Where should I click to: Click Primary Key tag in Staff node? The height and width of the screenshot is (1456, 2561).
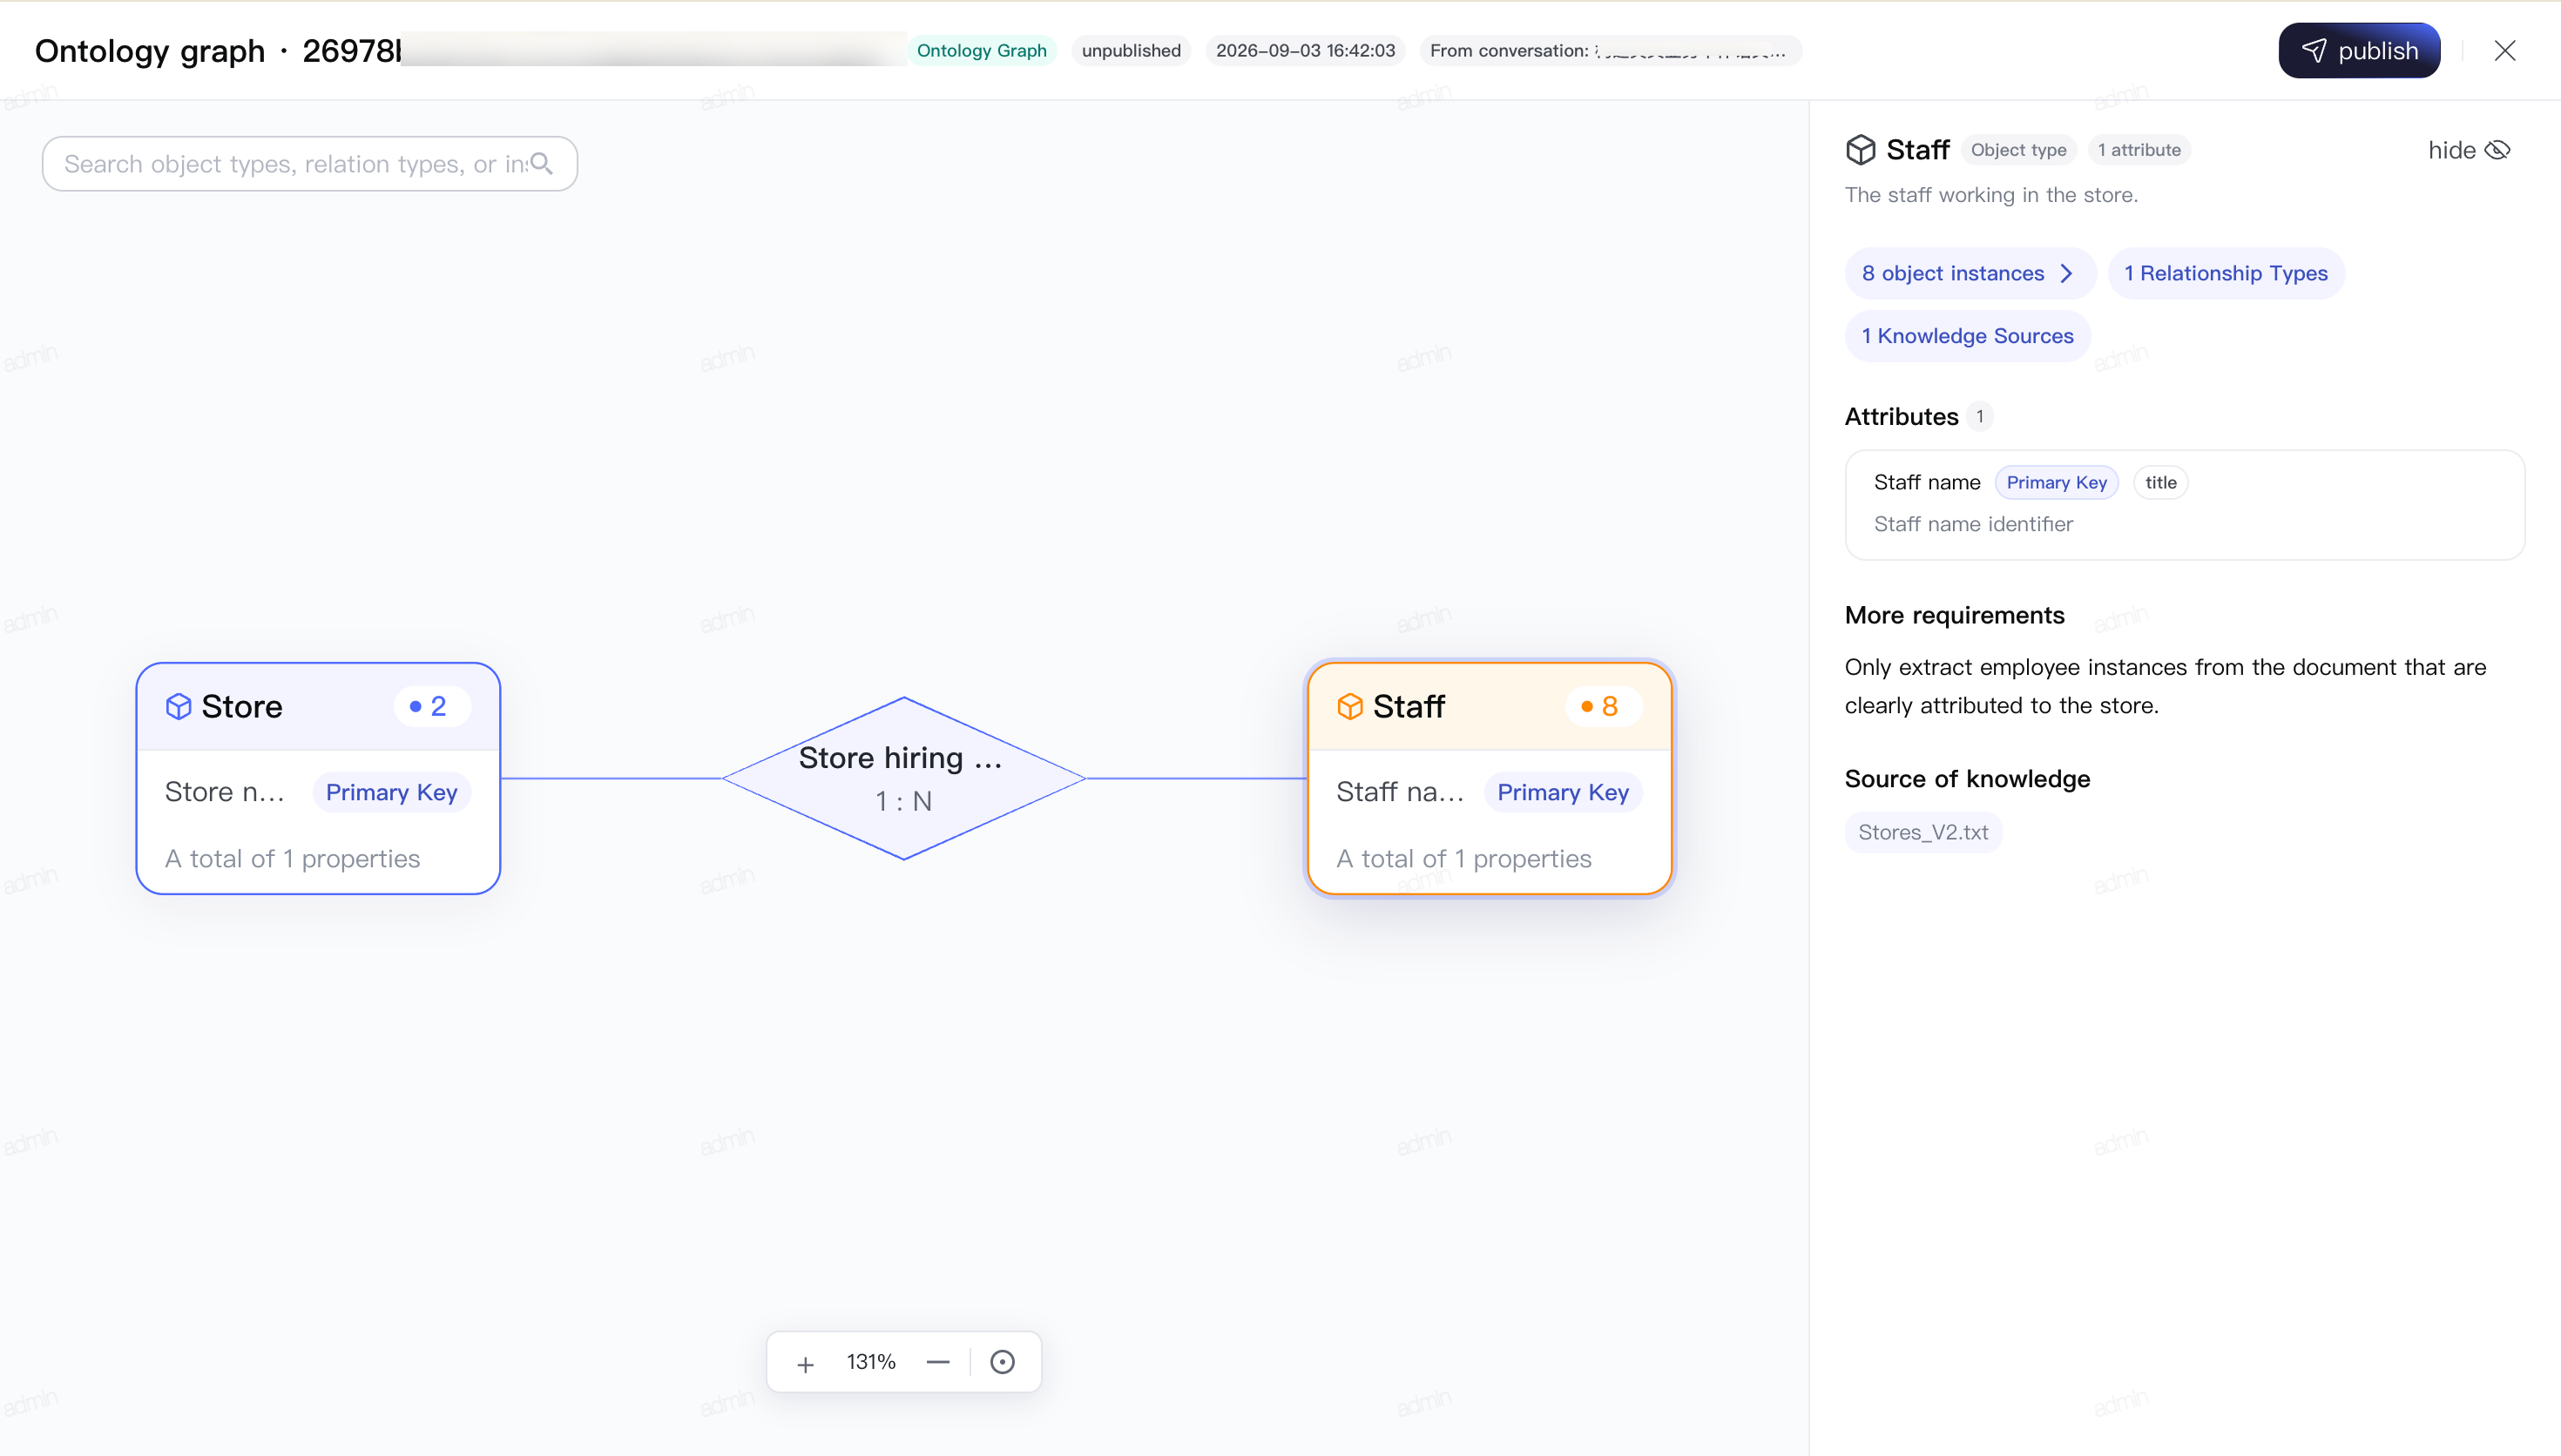pyautogui.click(x=1562, y=792)
